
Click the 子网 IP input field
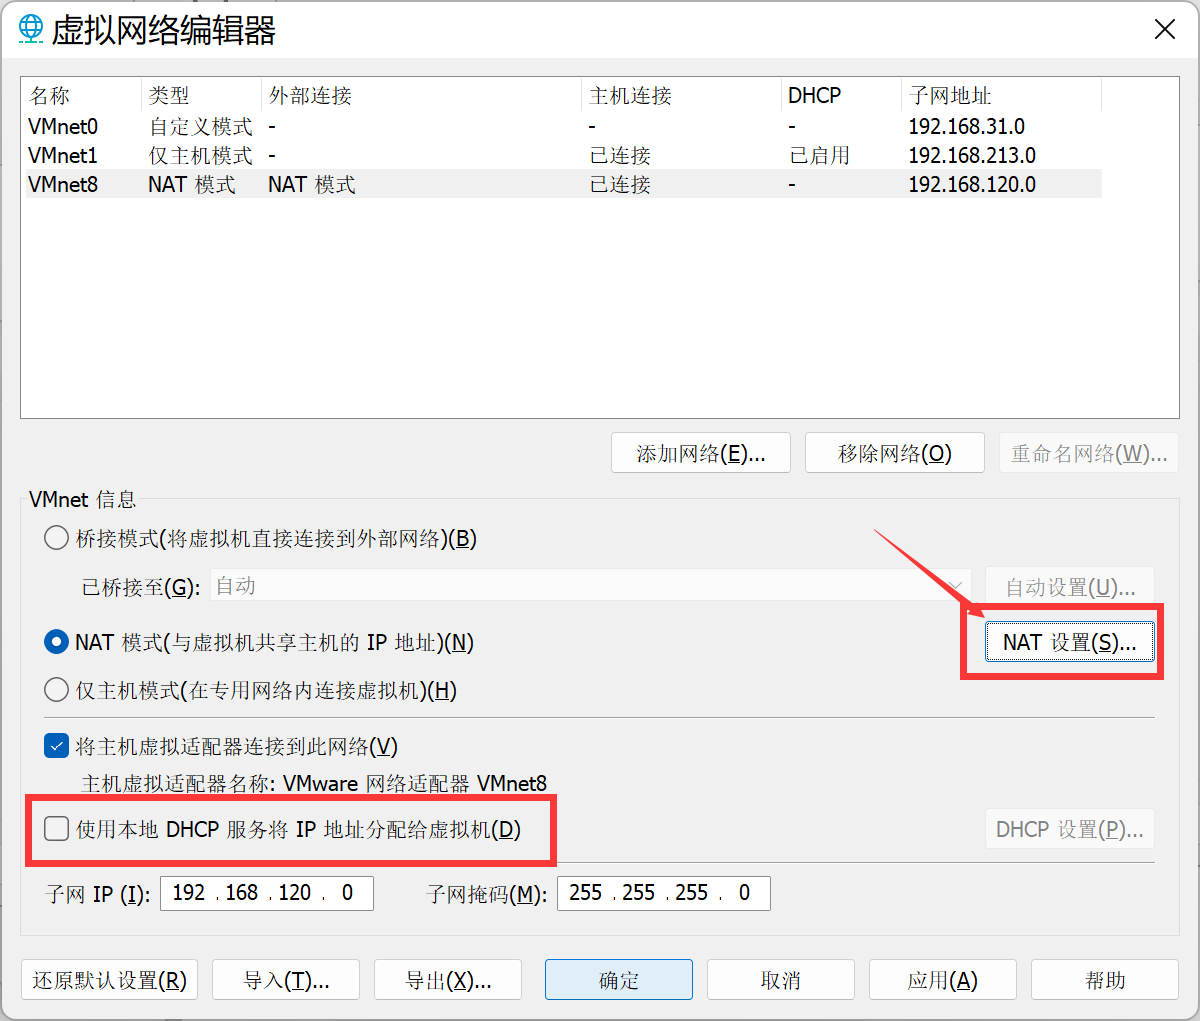pos(267,893)
